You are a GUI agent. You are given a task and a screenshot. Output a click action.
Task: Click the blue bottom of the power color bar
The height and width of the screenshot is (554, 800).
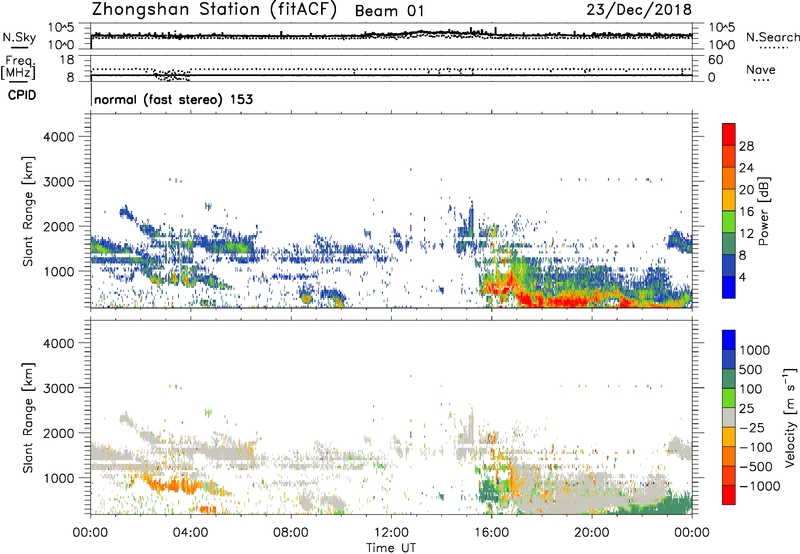pyautogui.click(x=729, y=287)
